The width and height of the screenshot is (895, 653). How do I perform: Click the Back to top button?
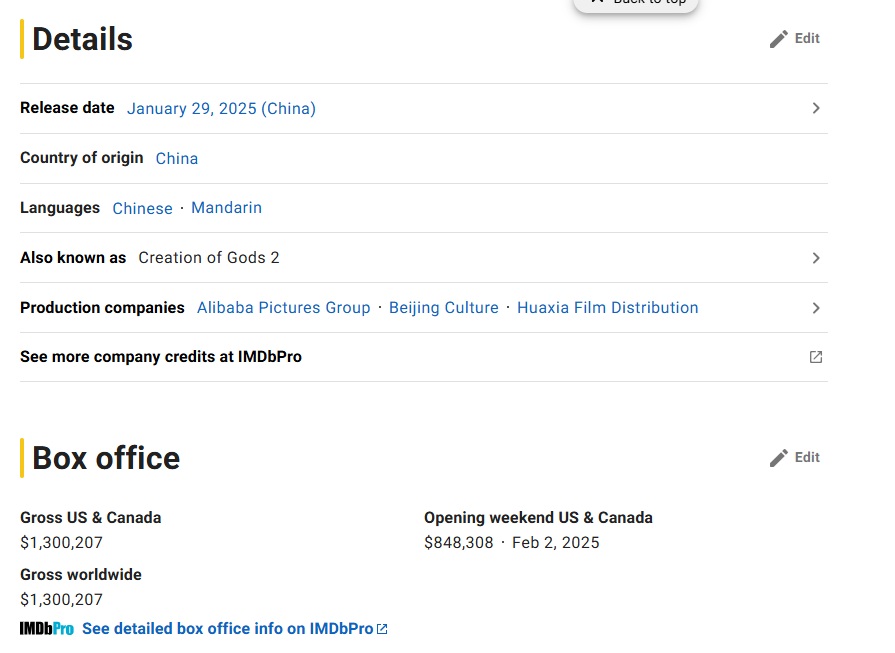click(635, 5)
